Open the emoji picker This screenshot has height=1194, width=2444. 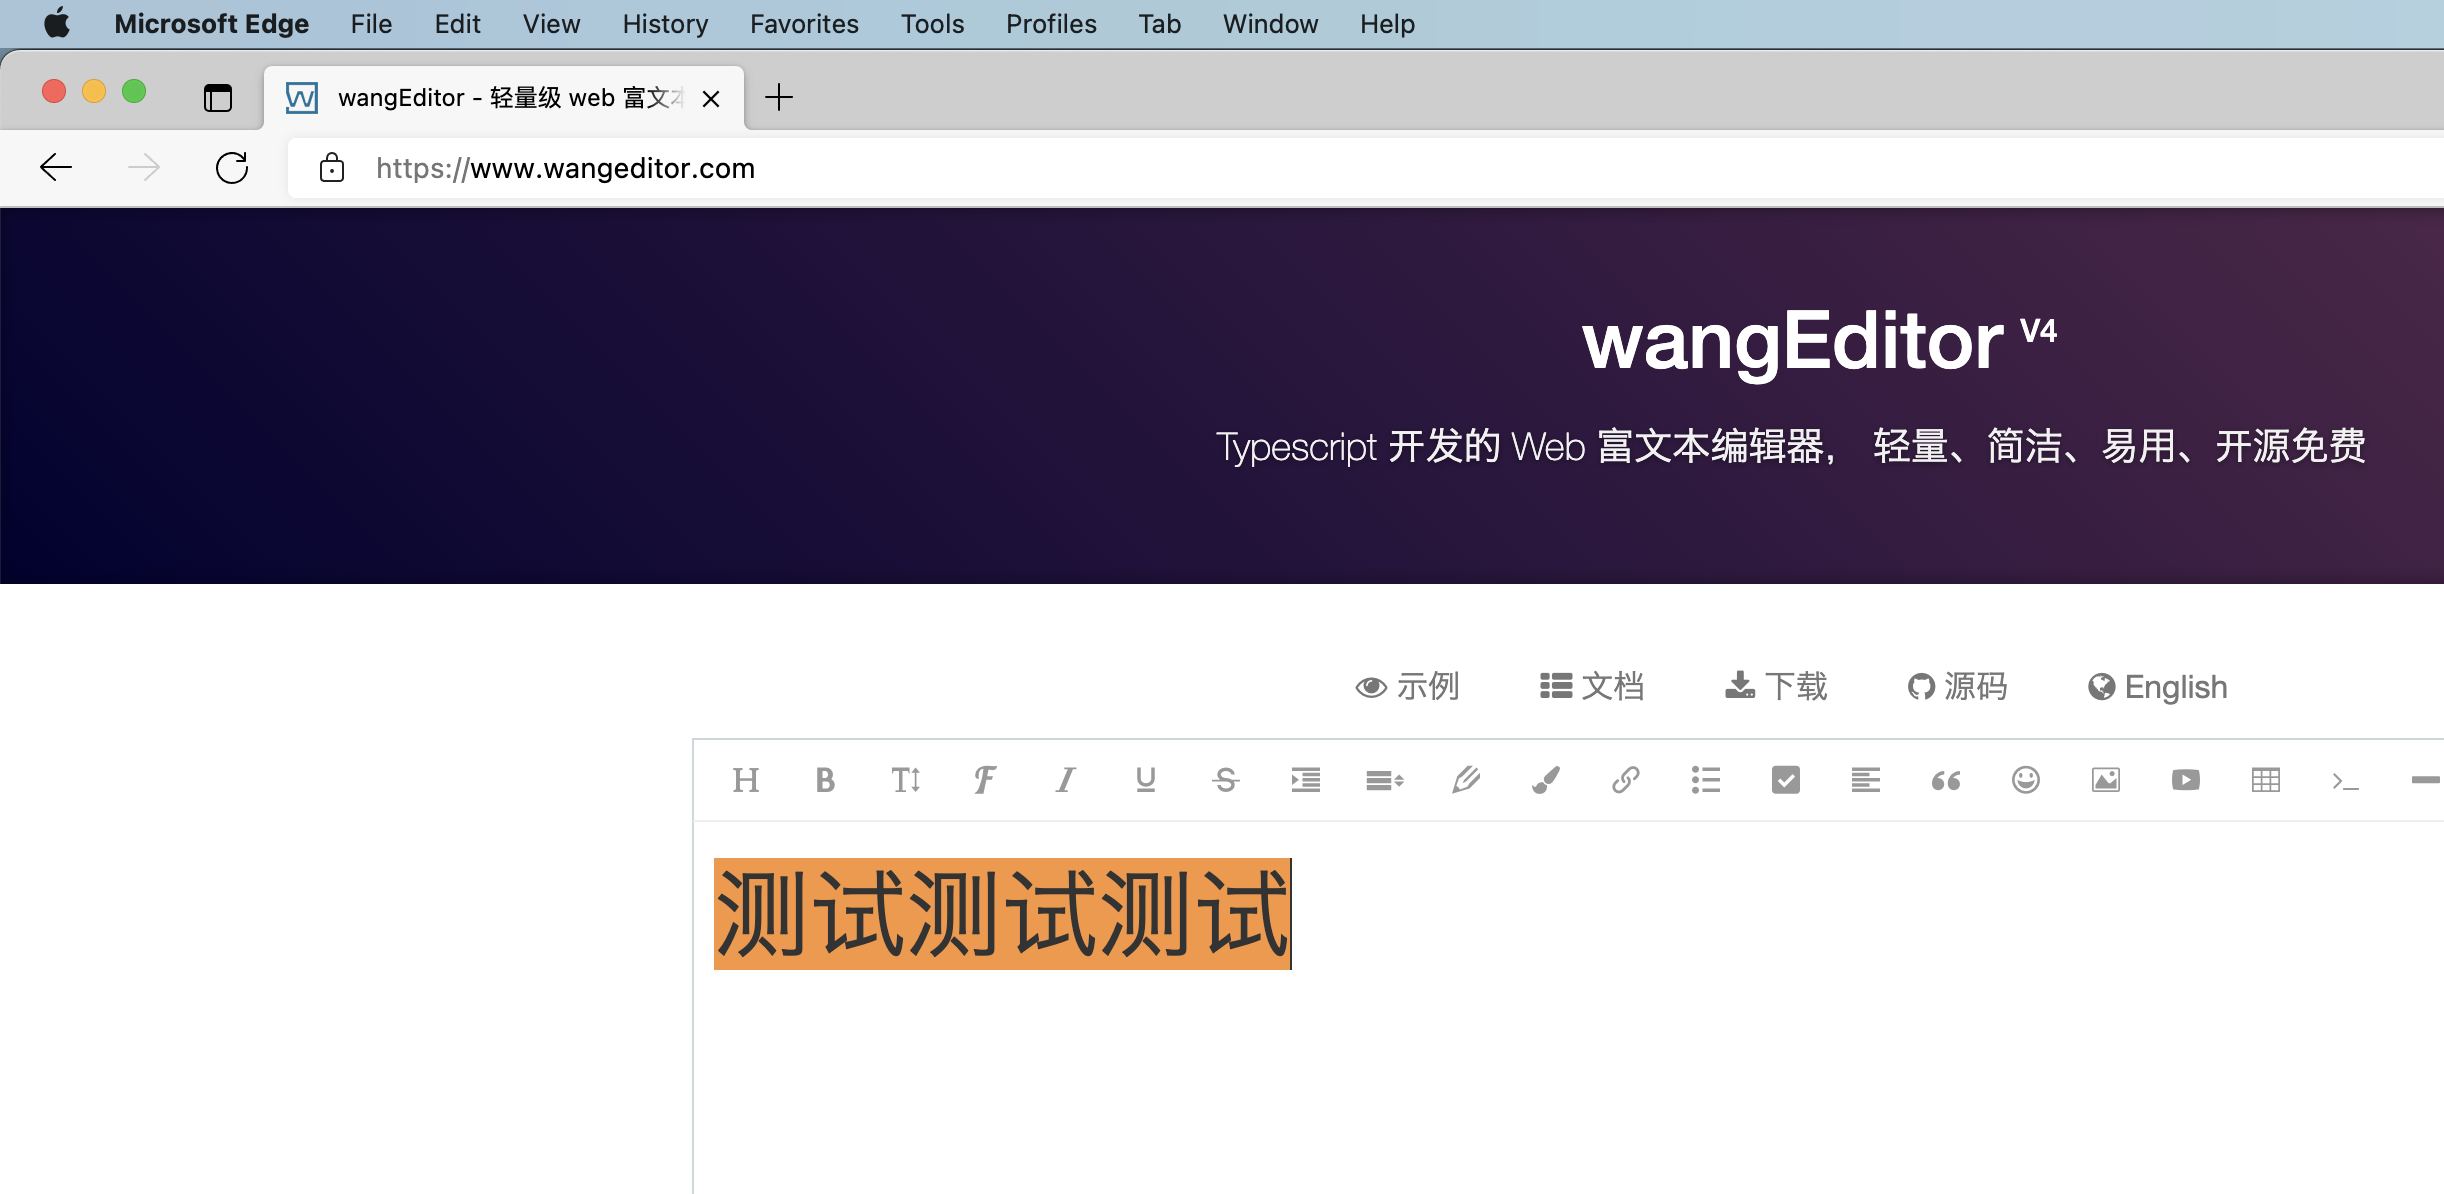pos(2026,780)
